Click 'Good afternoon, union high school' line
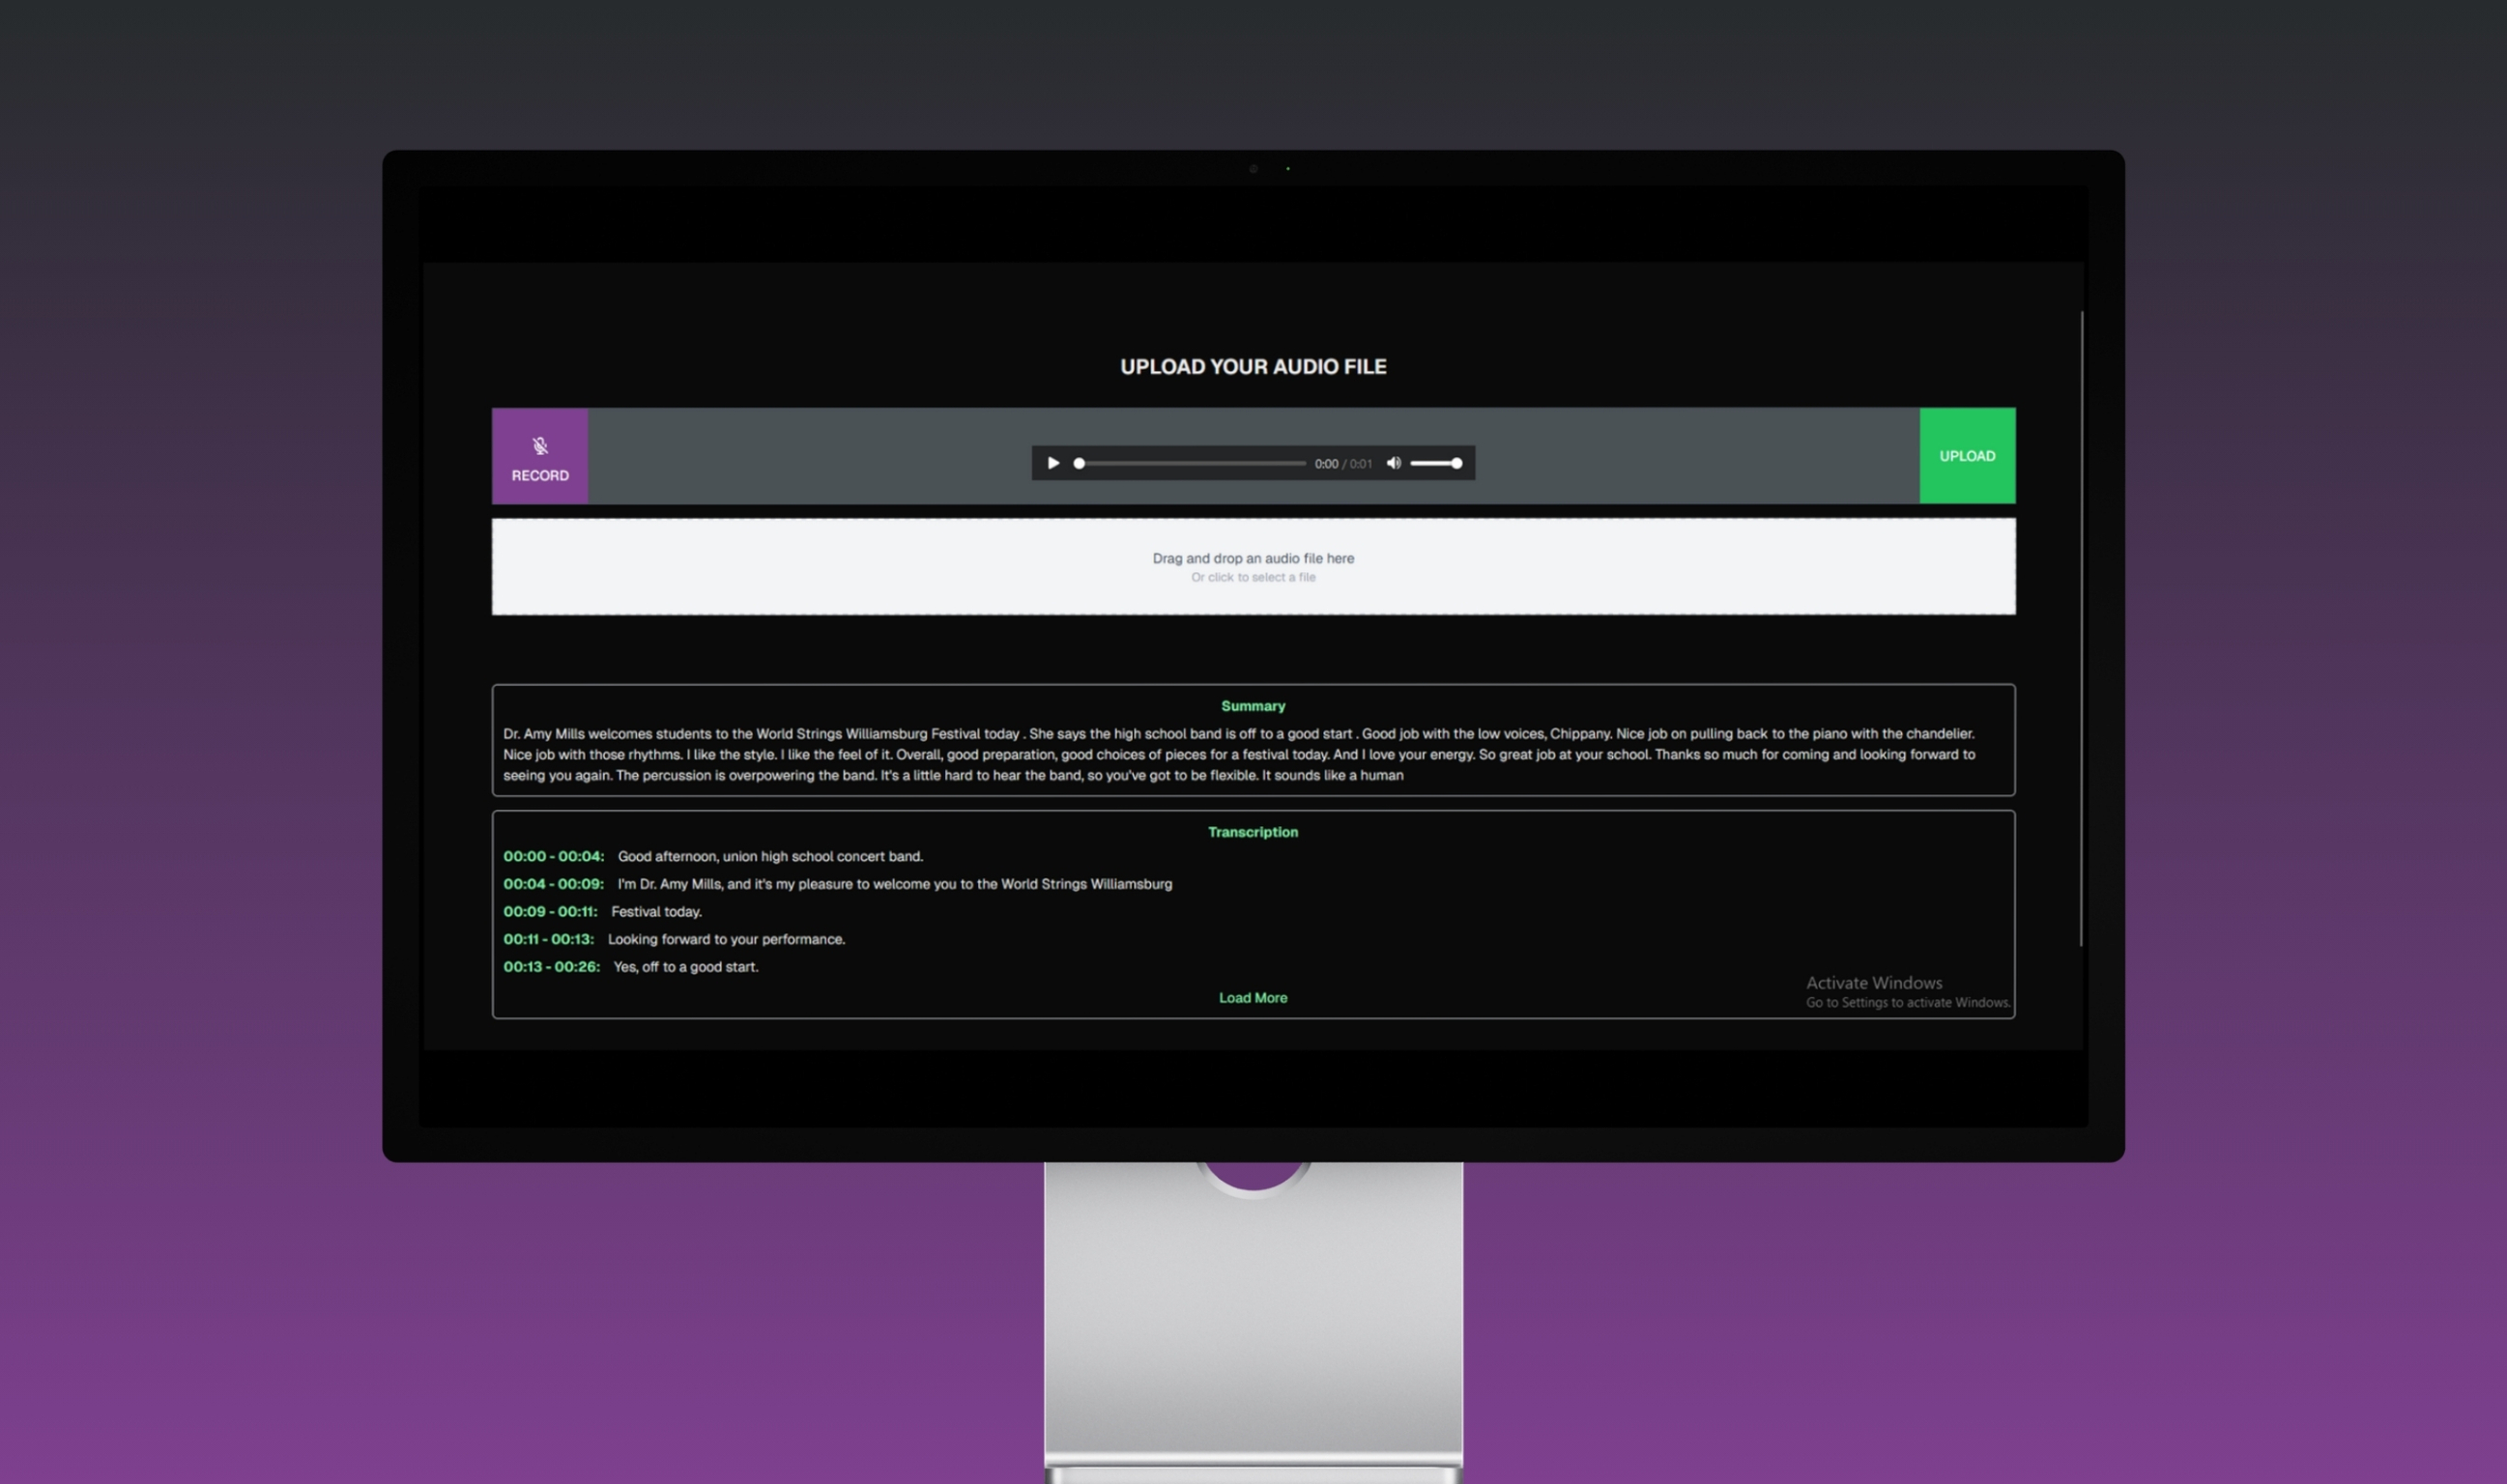The height and width of the screenshot is (1484, 2507). point(770,857)
